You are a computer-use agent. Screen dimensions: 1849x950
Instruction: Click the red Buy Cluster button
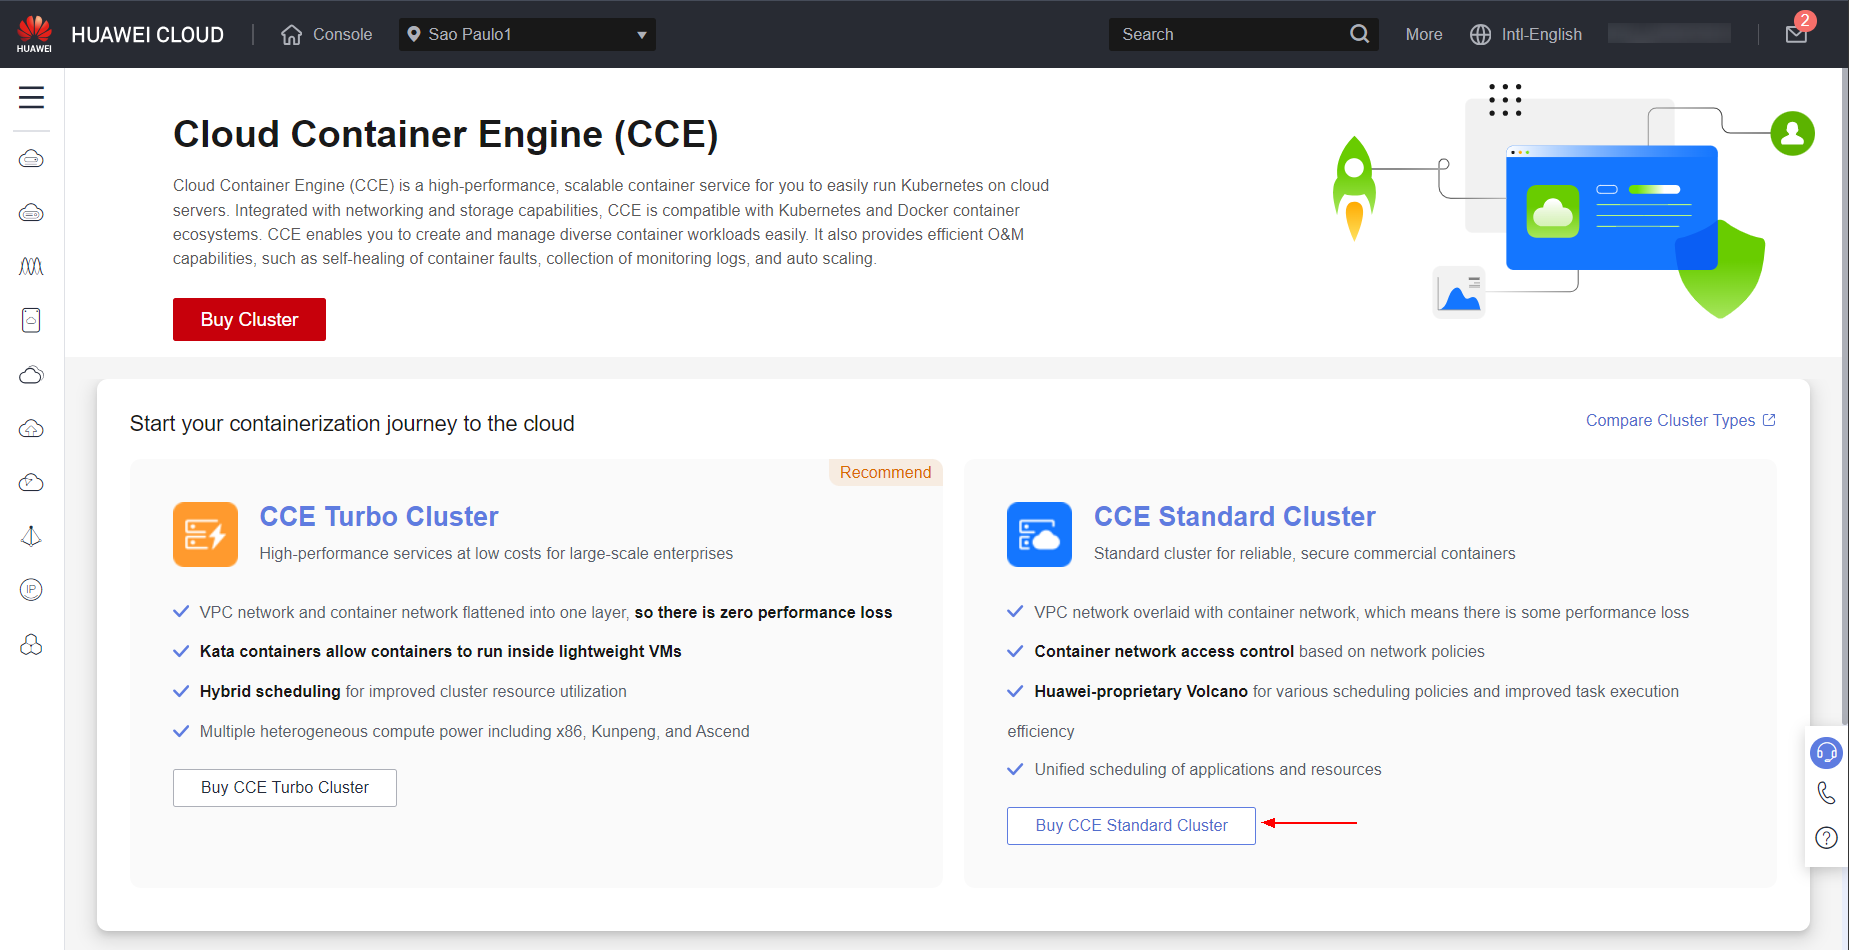click(249, 319)
